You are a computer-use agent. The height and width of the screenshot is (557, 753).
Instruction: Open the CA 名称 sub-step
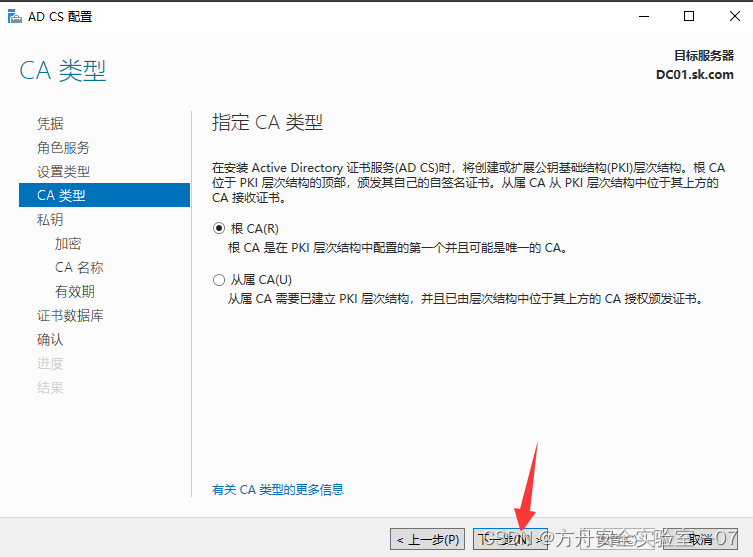[79, 267]
